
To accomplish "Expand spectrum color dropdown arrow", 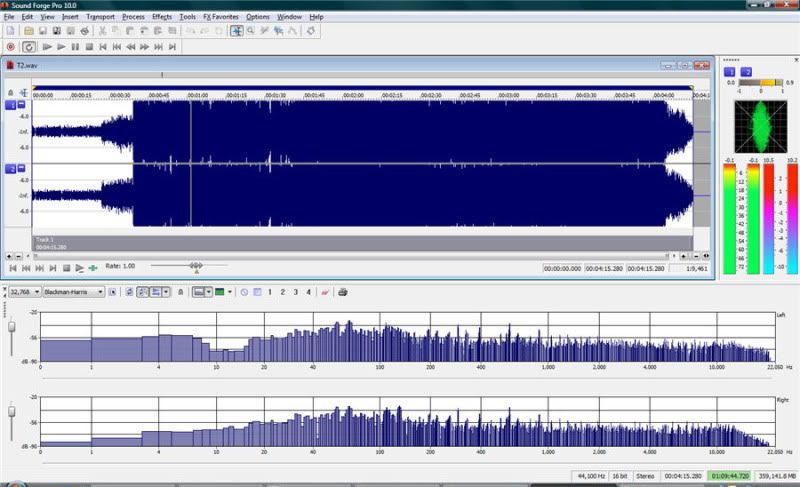I will point(230,292).
